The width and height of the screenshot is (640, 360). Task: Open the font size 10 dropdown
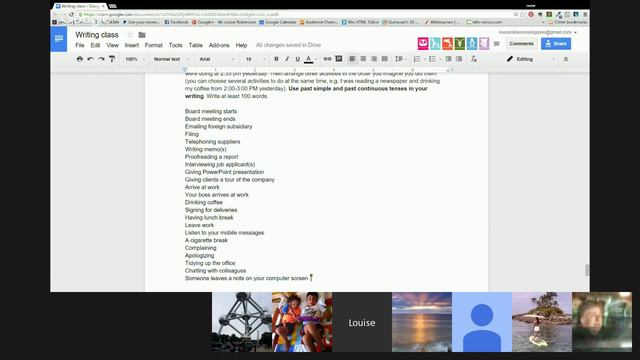tap(255, 59)
